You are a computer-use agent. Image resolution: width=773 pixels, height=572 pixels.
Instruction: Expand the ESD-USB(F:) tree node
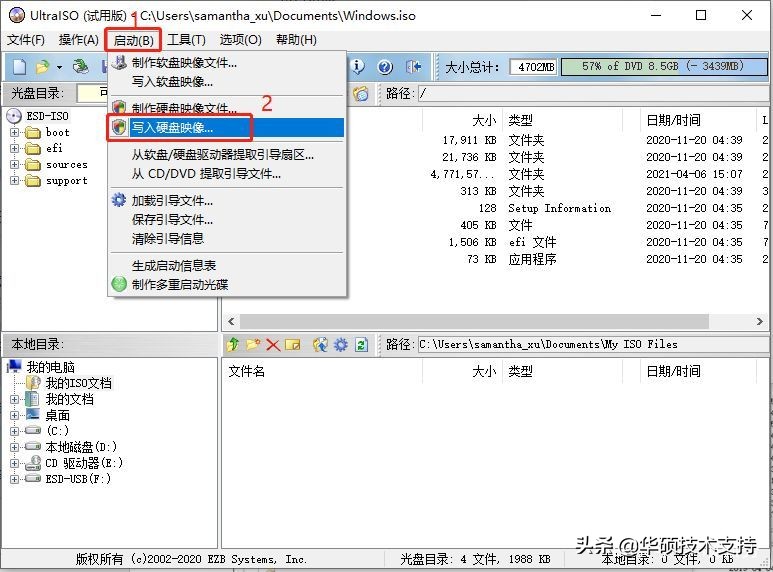[14, 479]
